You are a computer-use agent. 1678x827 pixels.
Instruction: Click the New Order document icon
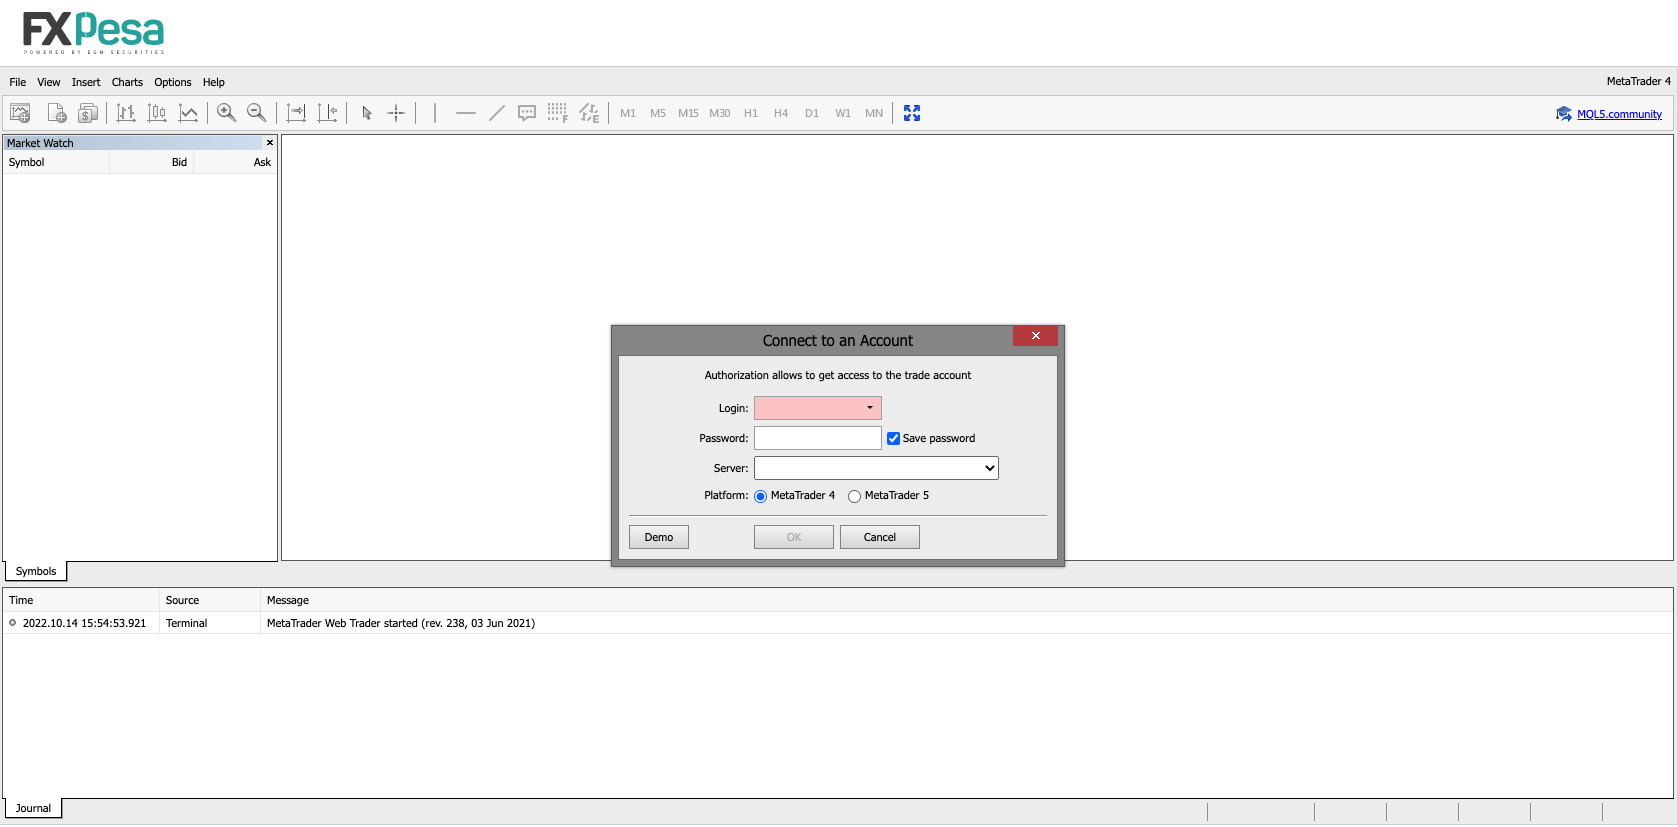[x=57, y=113]
